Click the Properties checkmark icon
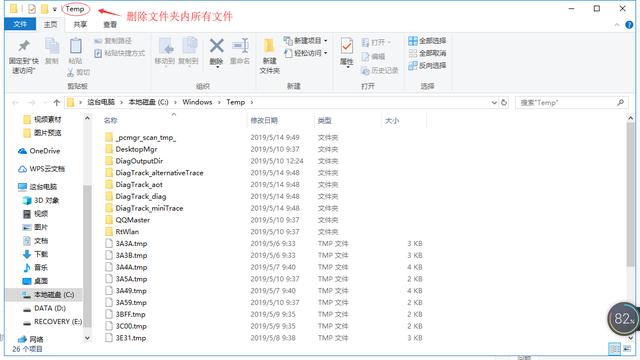 [x=347, y=46]
